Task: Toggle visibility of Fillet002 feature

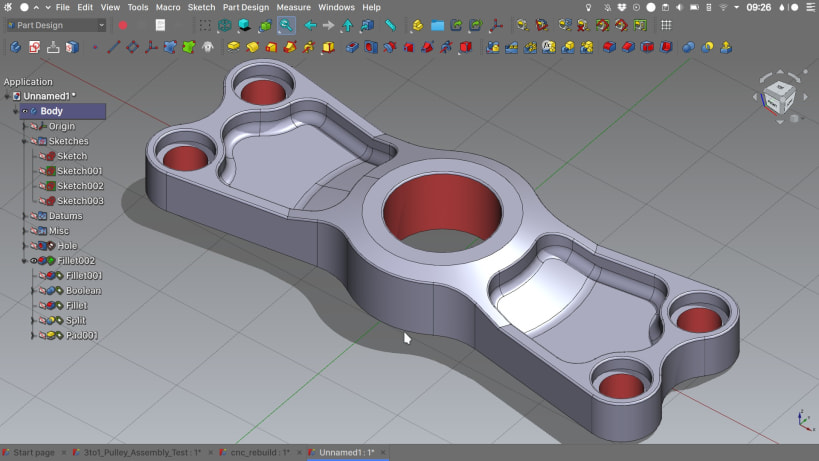Action: [33, 261]
